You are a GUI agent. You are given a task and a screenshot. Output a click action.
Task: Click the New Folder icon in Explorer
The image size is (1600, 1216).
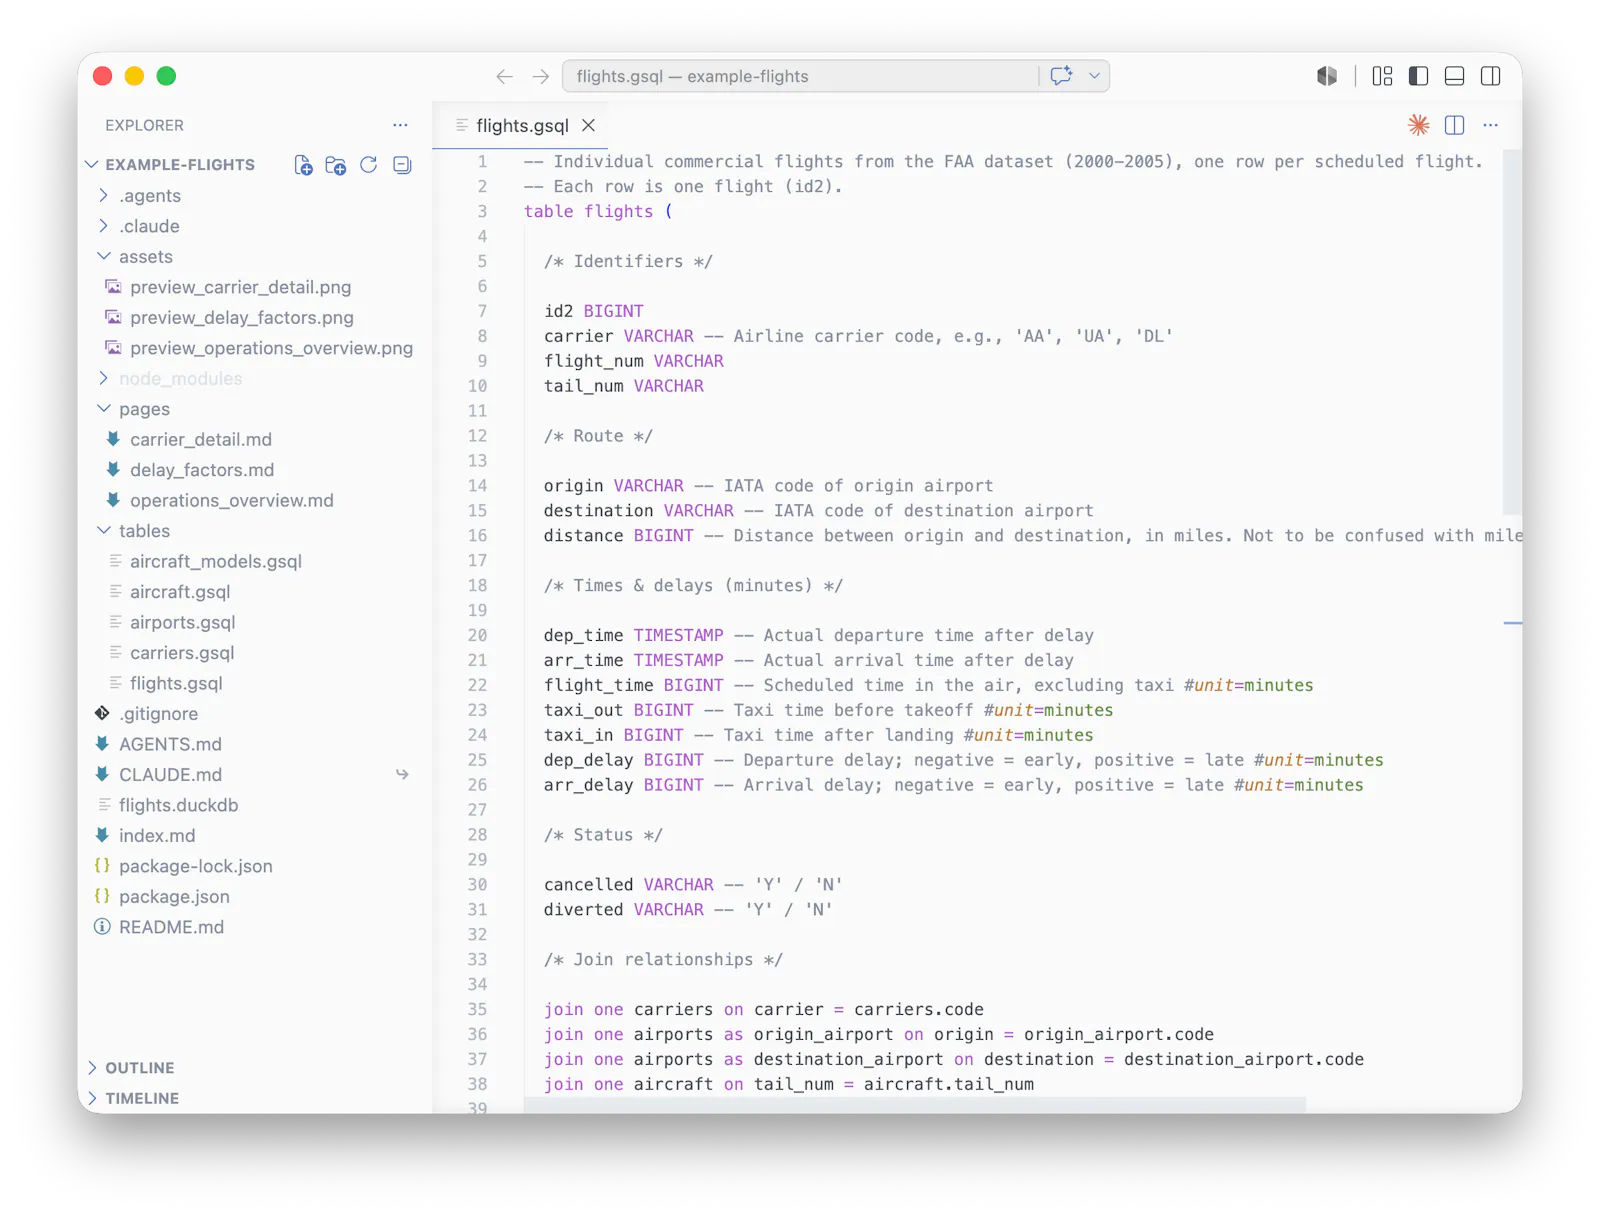(336, 165)
